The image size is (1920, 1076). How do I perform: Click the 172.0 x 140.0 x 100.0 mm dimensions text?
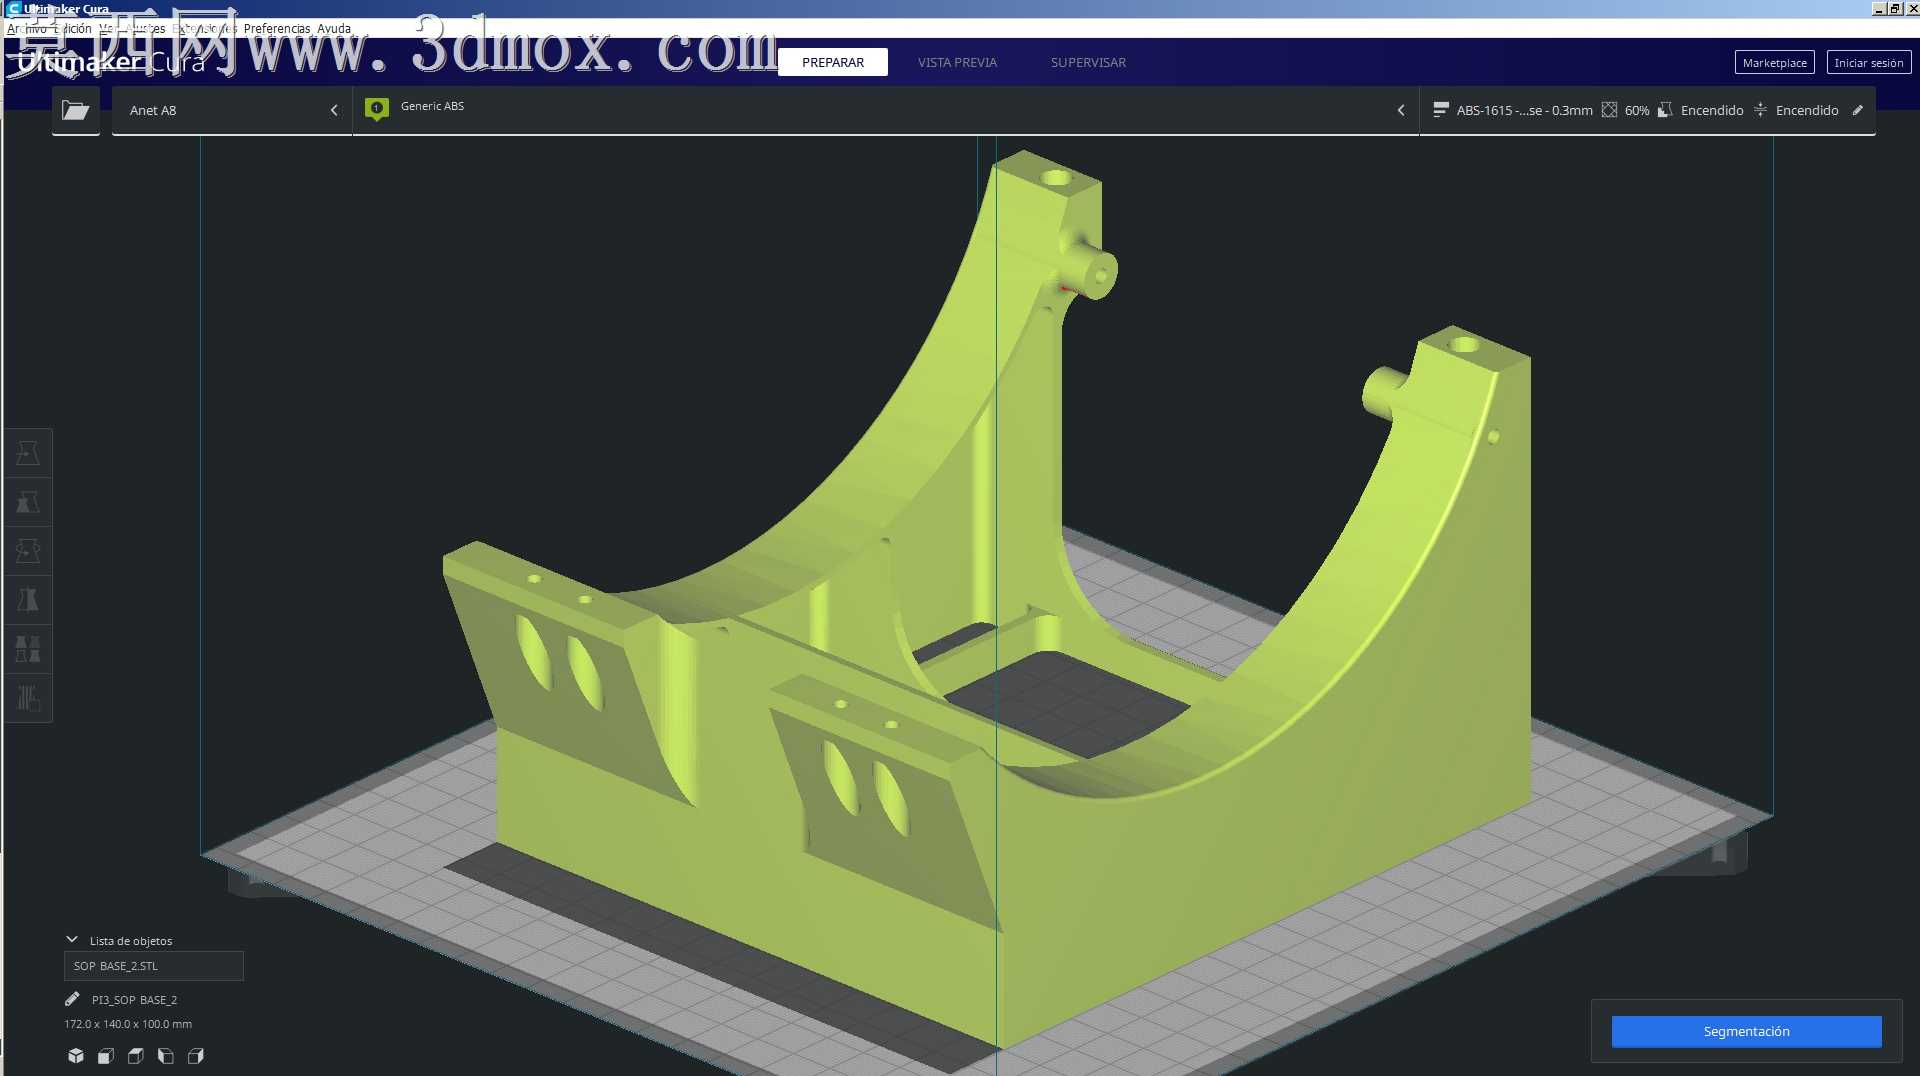coord(128,1024)
